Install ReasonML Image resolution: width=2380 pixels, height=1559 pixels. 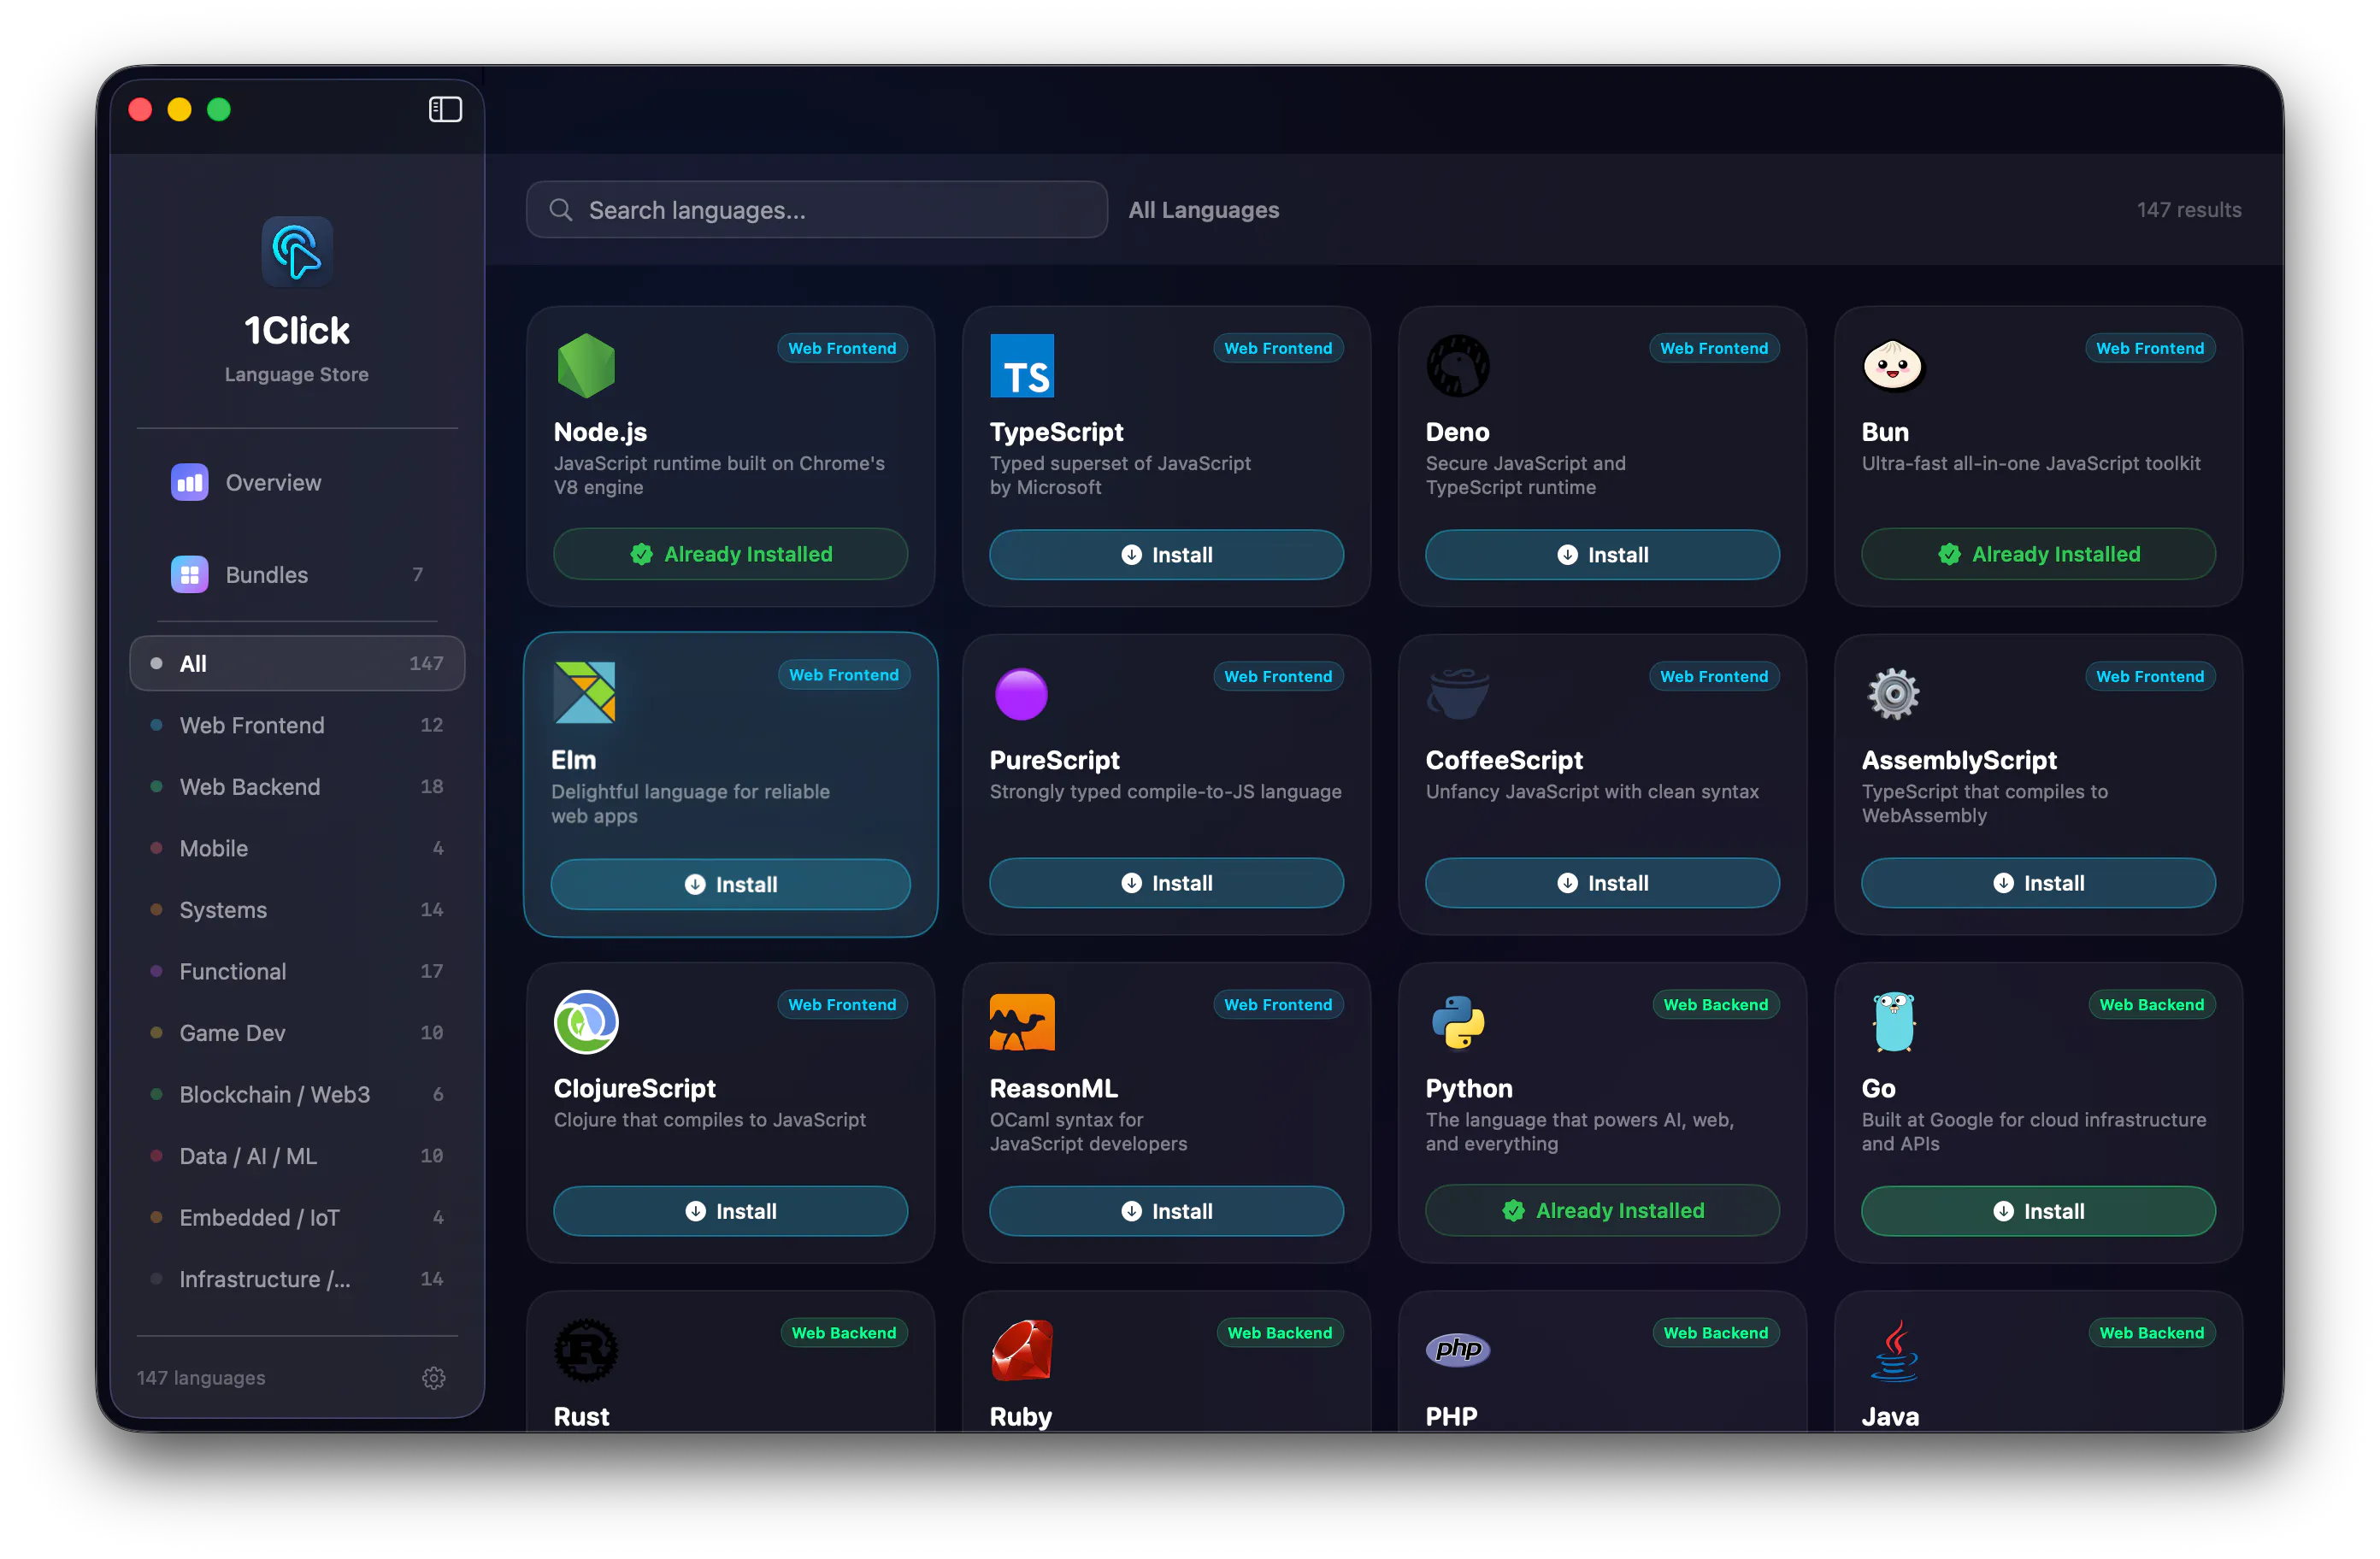[1166, 1210]
